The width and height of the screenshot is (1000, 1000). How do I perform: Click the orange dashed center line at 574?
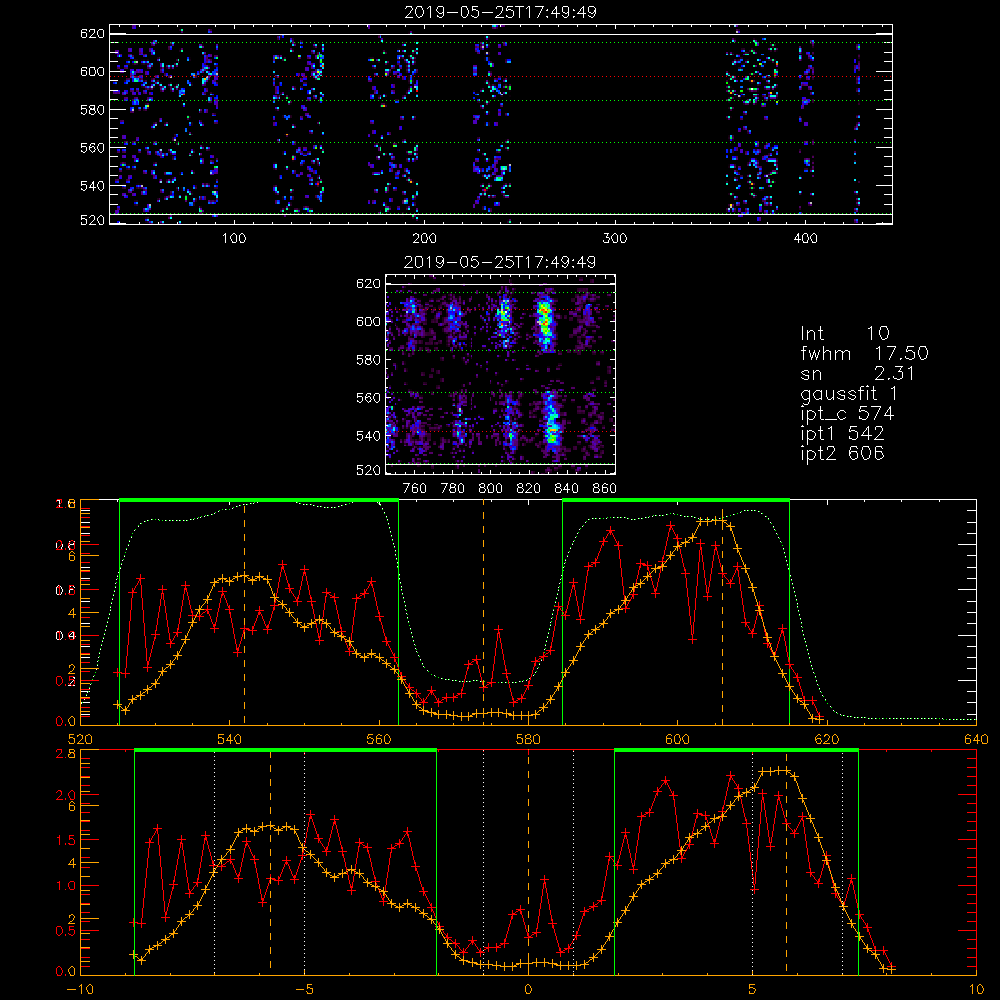click(483, 612)
